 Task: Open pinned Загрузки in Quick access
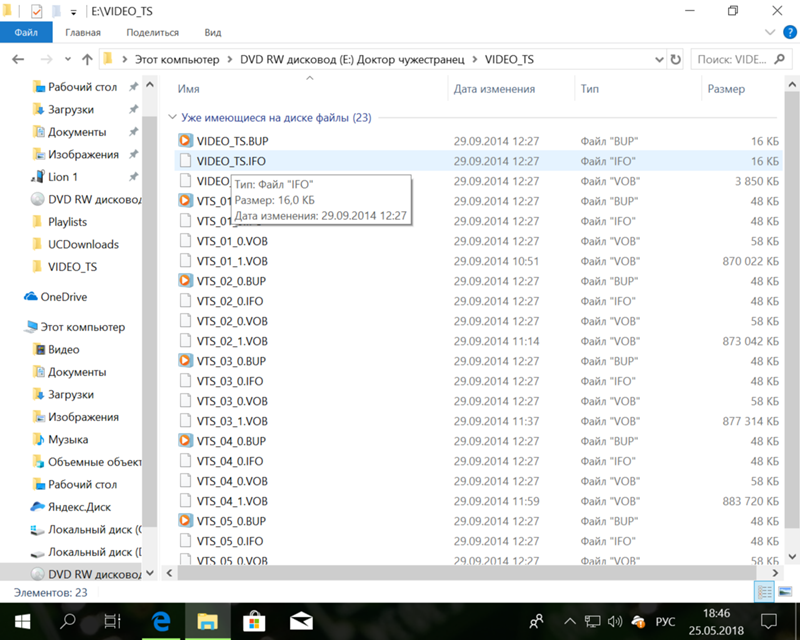pos(70,109)
